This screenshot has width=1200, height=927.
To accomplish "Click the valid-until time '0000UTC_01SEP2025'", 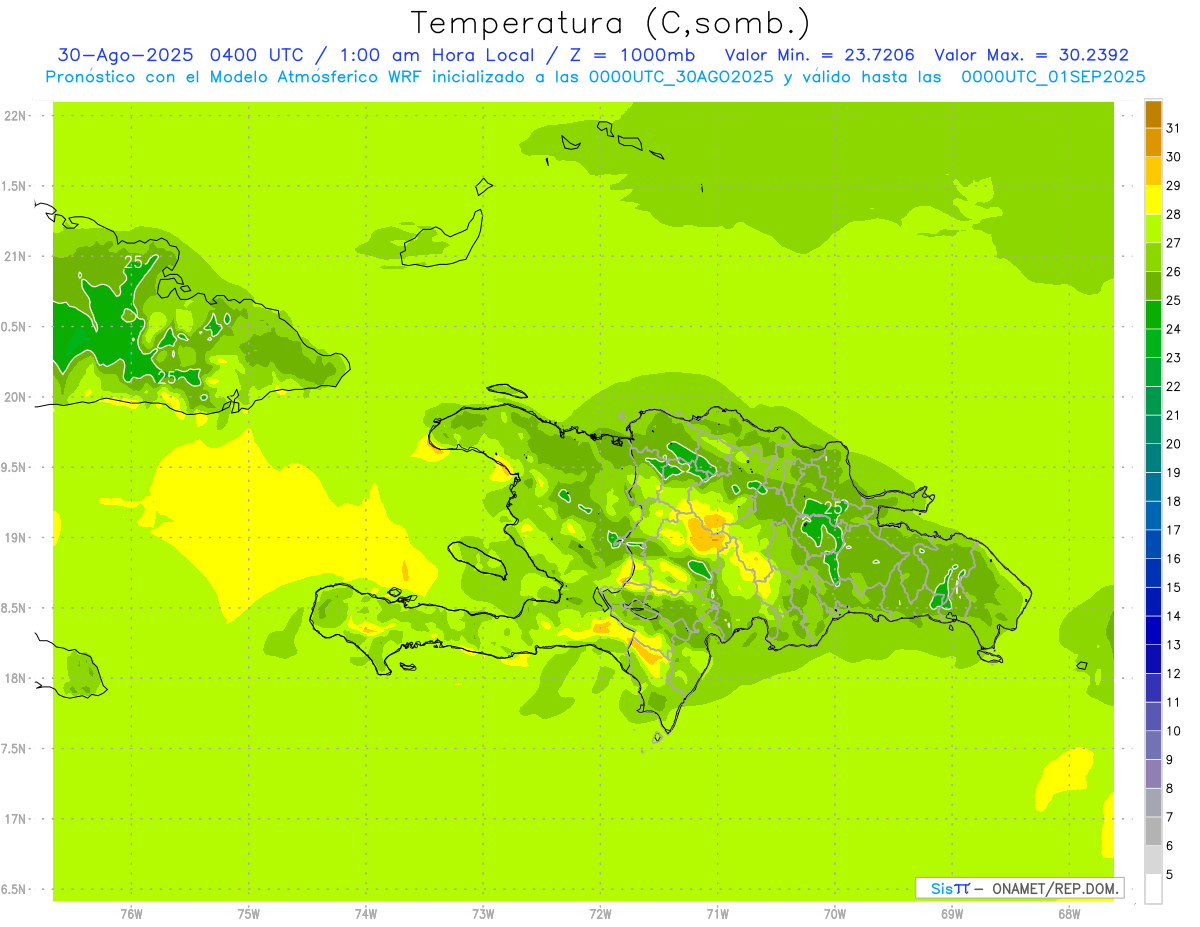I will click(x=1052, y=77).
